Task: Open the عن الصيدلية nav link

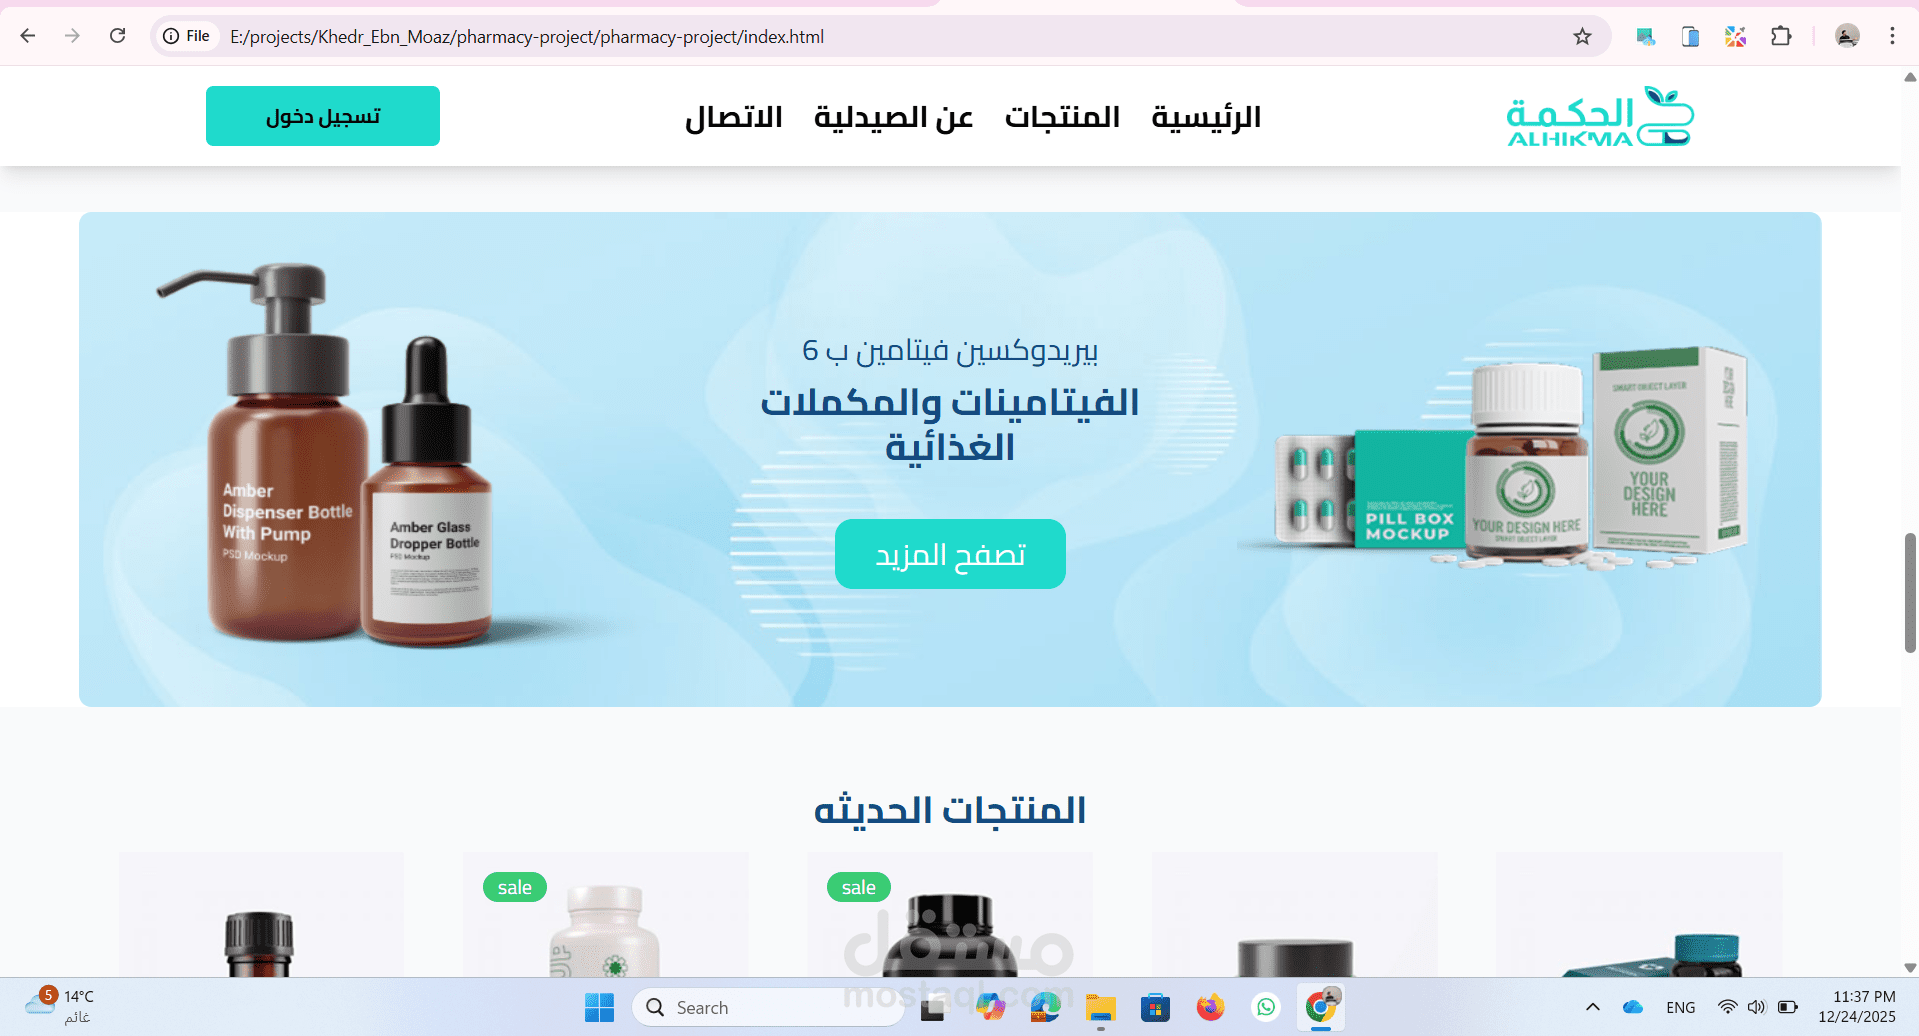Action: (x=893, y=117)
